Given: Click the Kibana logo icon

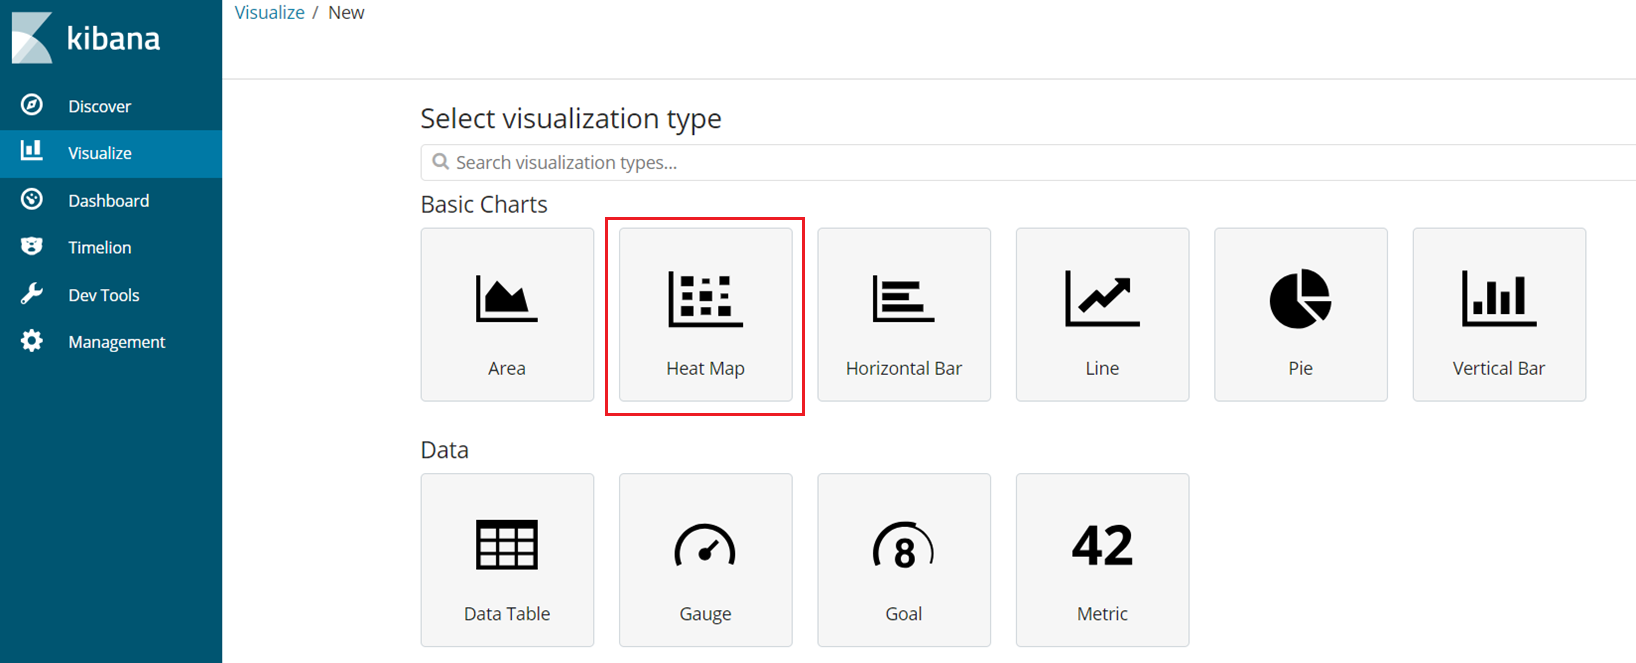Looking at the screenshot, I should click(x=32, y=38).
